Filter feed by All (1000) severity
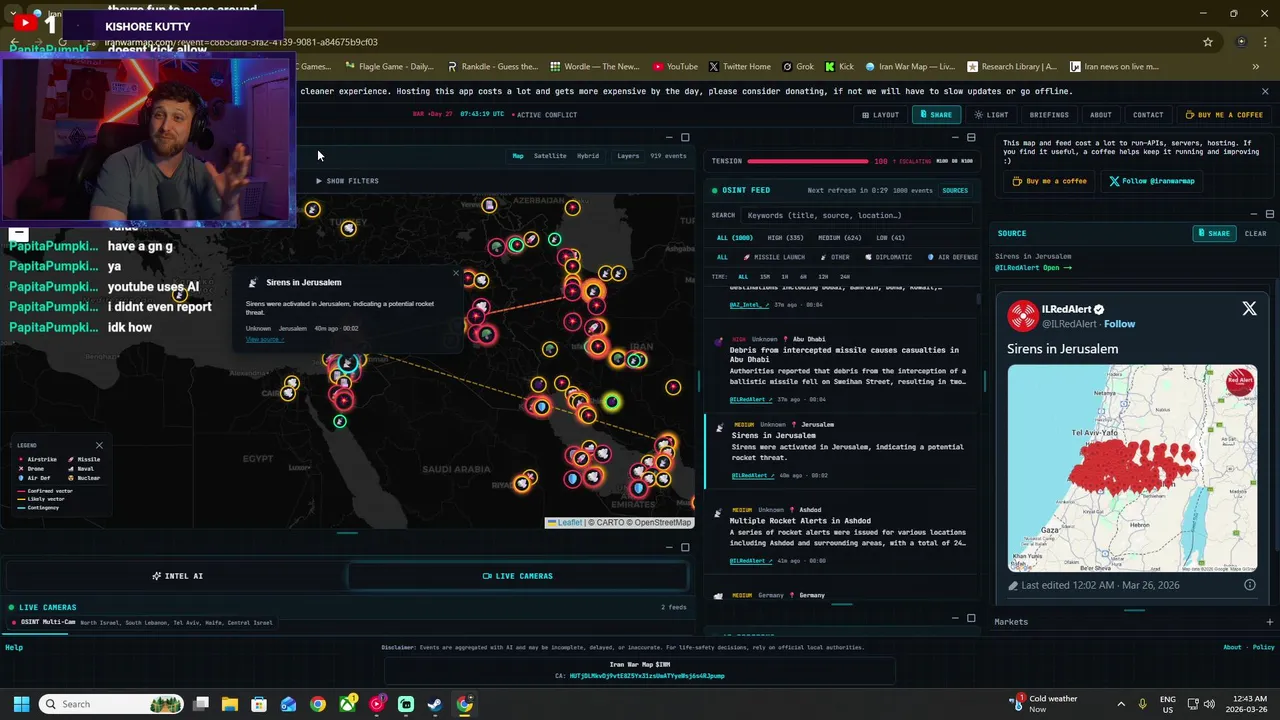 pyautogui.click(x=735, y=238)
